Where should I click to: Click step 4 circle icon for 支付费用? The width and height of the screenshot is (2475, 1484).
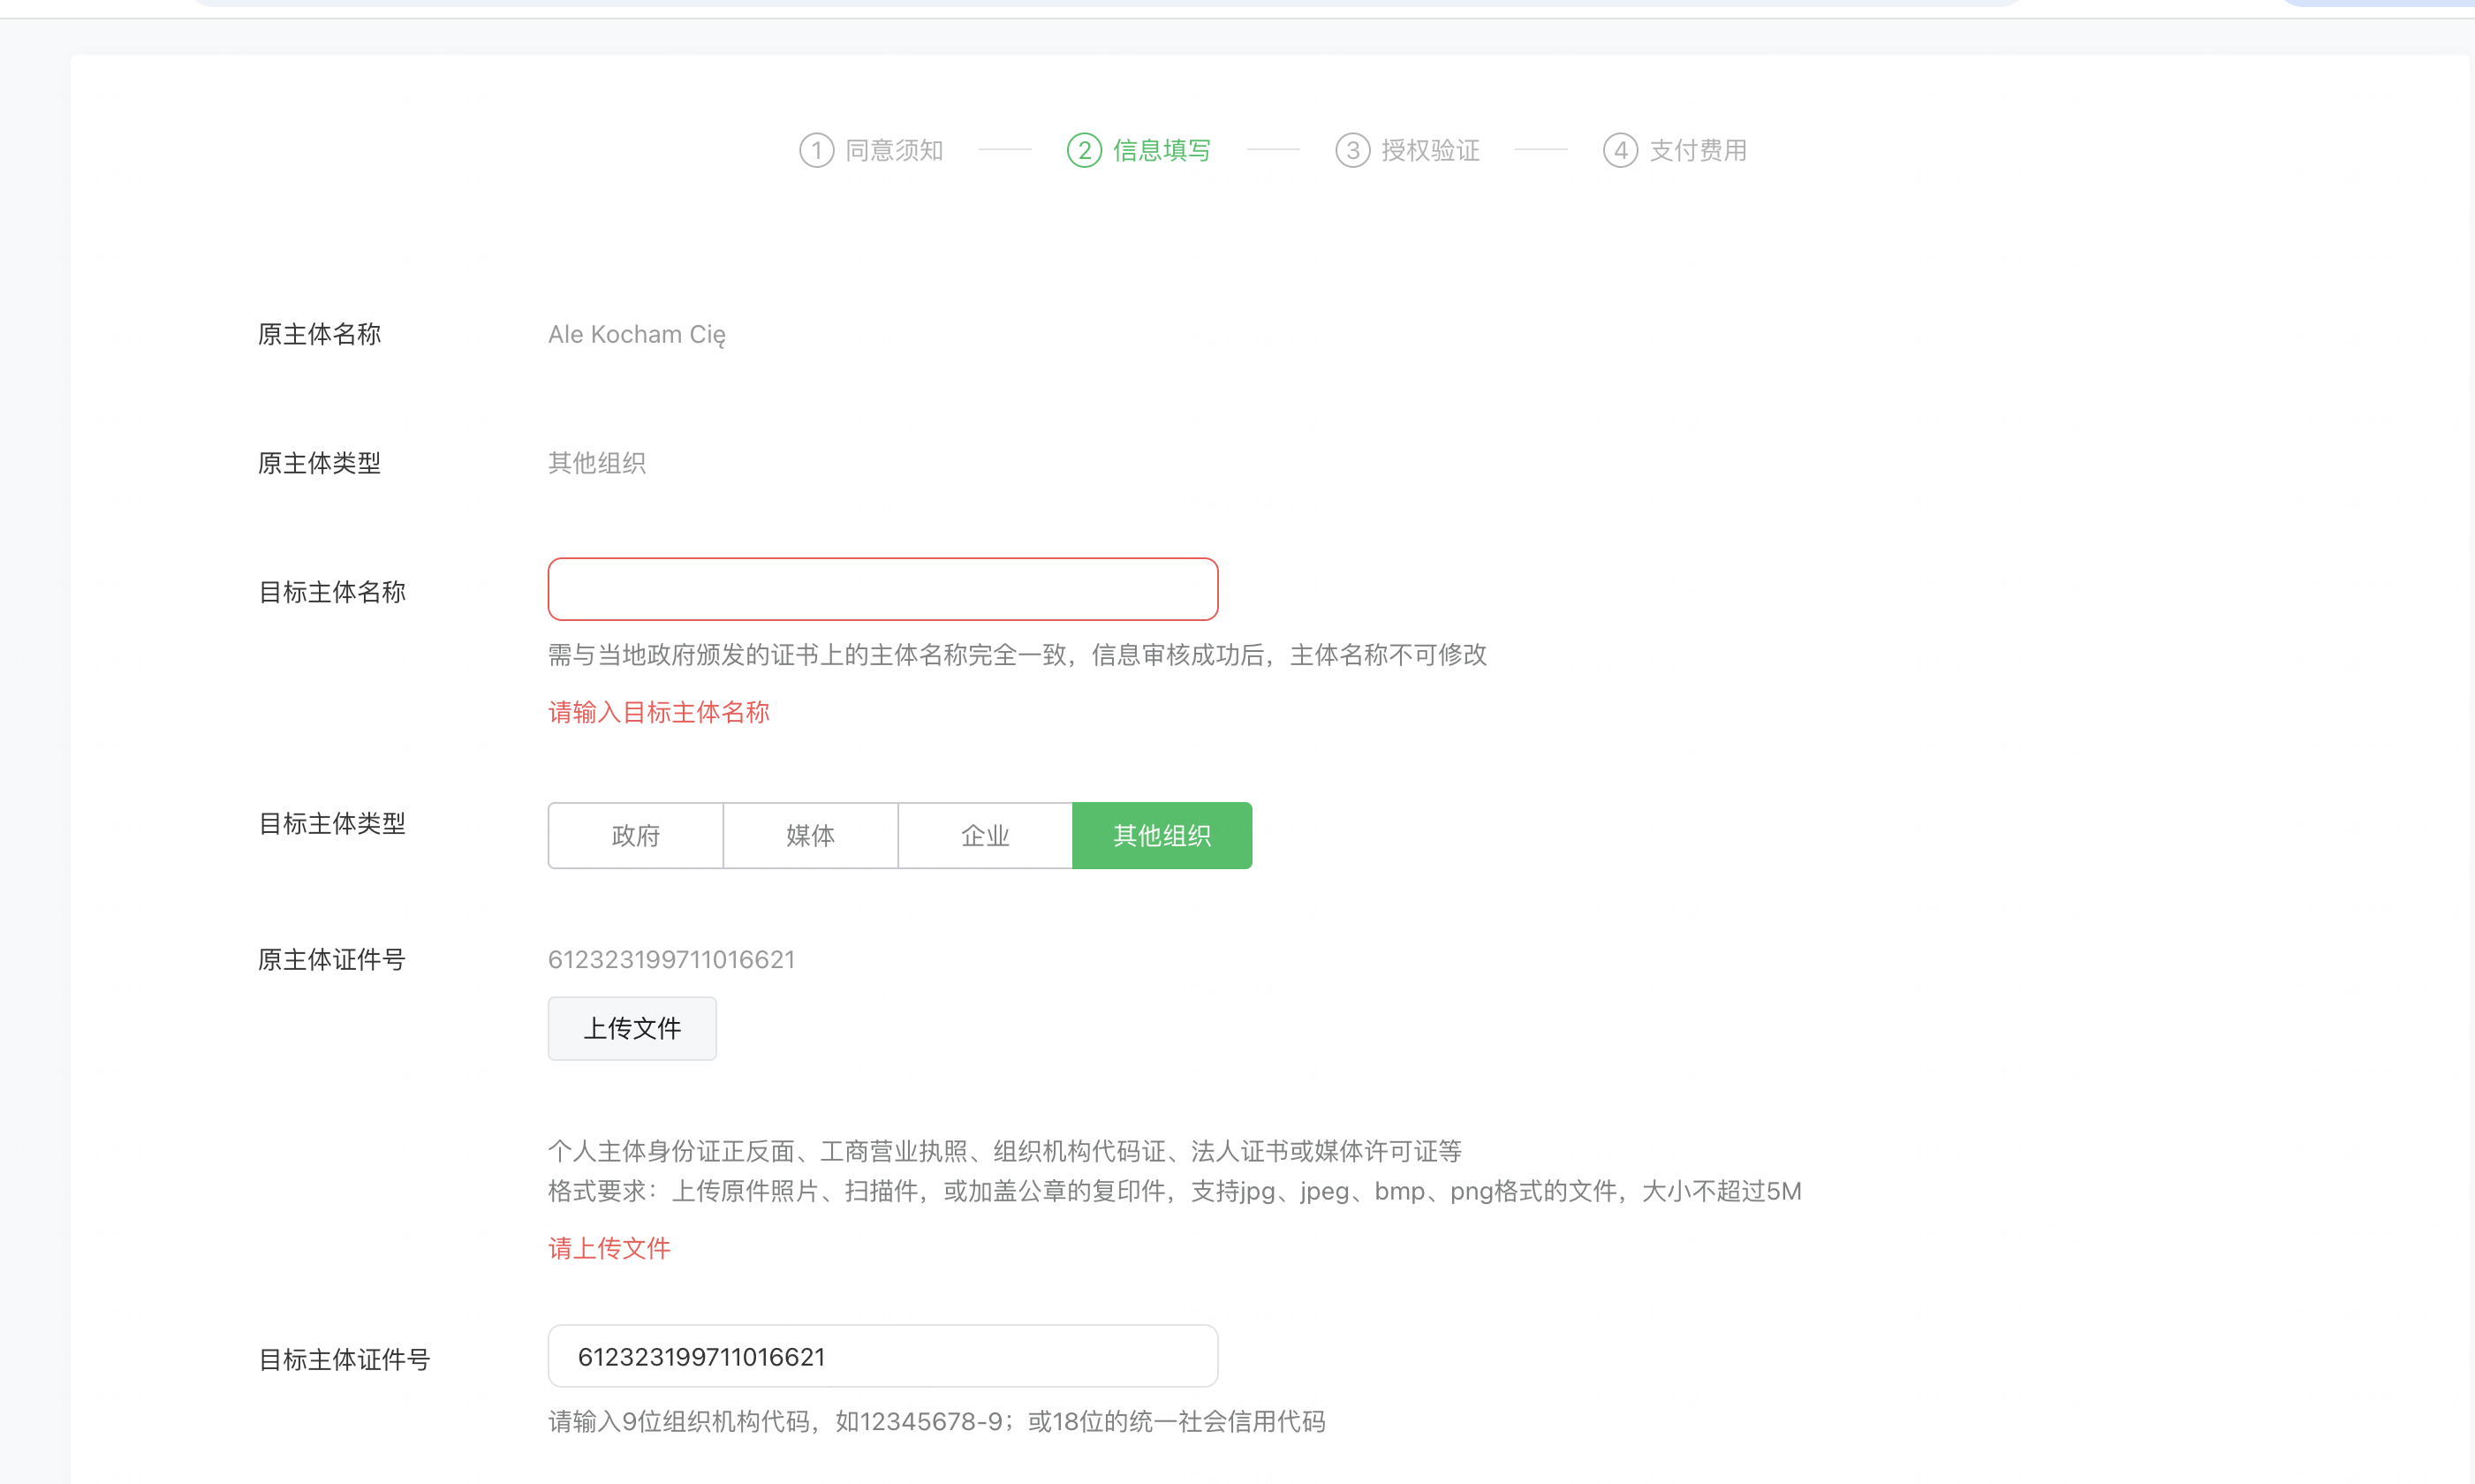(1620, 151)
